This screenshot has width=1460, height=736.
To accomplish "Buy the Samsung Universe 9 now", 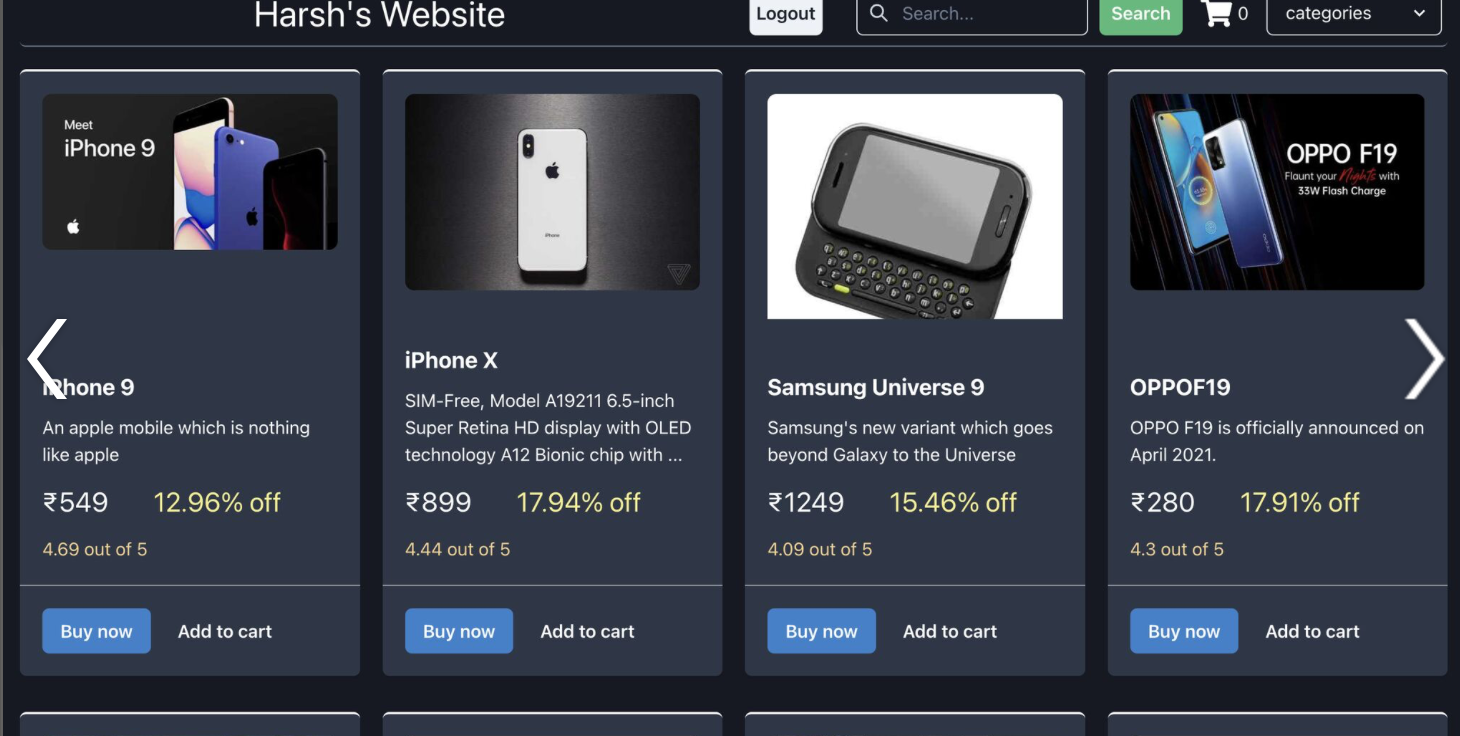I will (821, 631).
